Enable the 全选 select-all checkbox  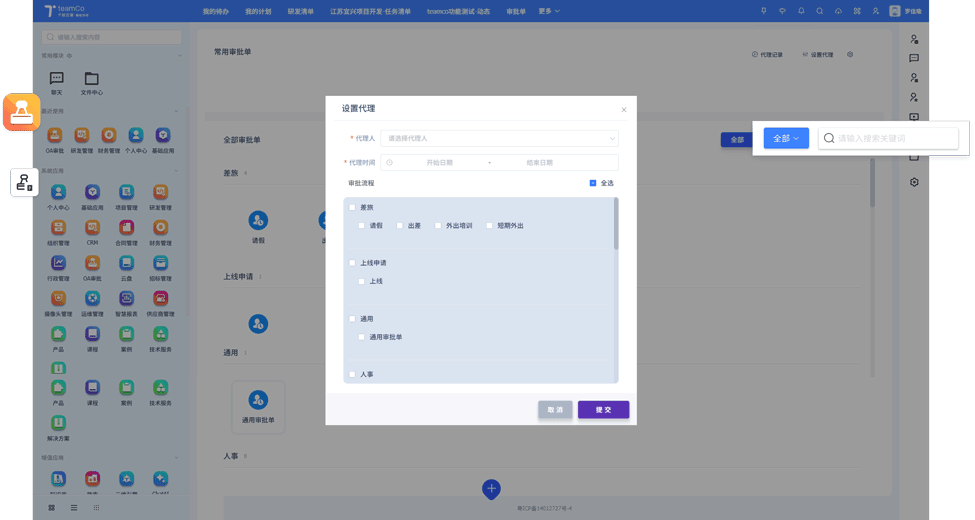pyautogui.click(x=593, y=183)
